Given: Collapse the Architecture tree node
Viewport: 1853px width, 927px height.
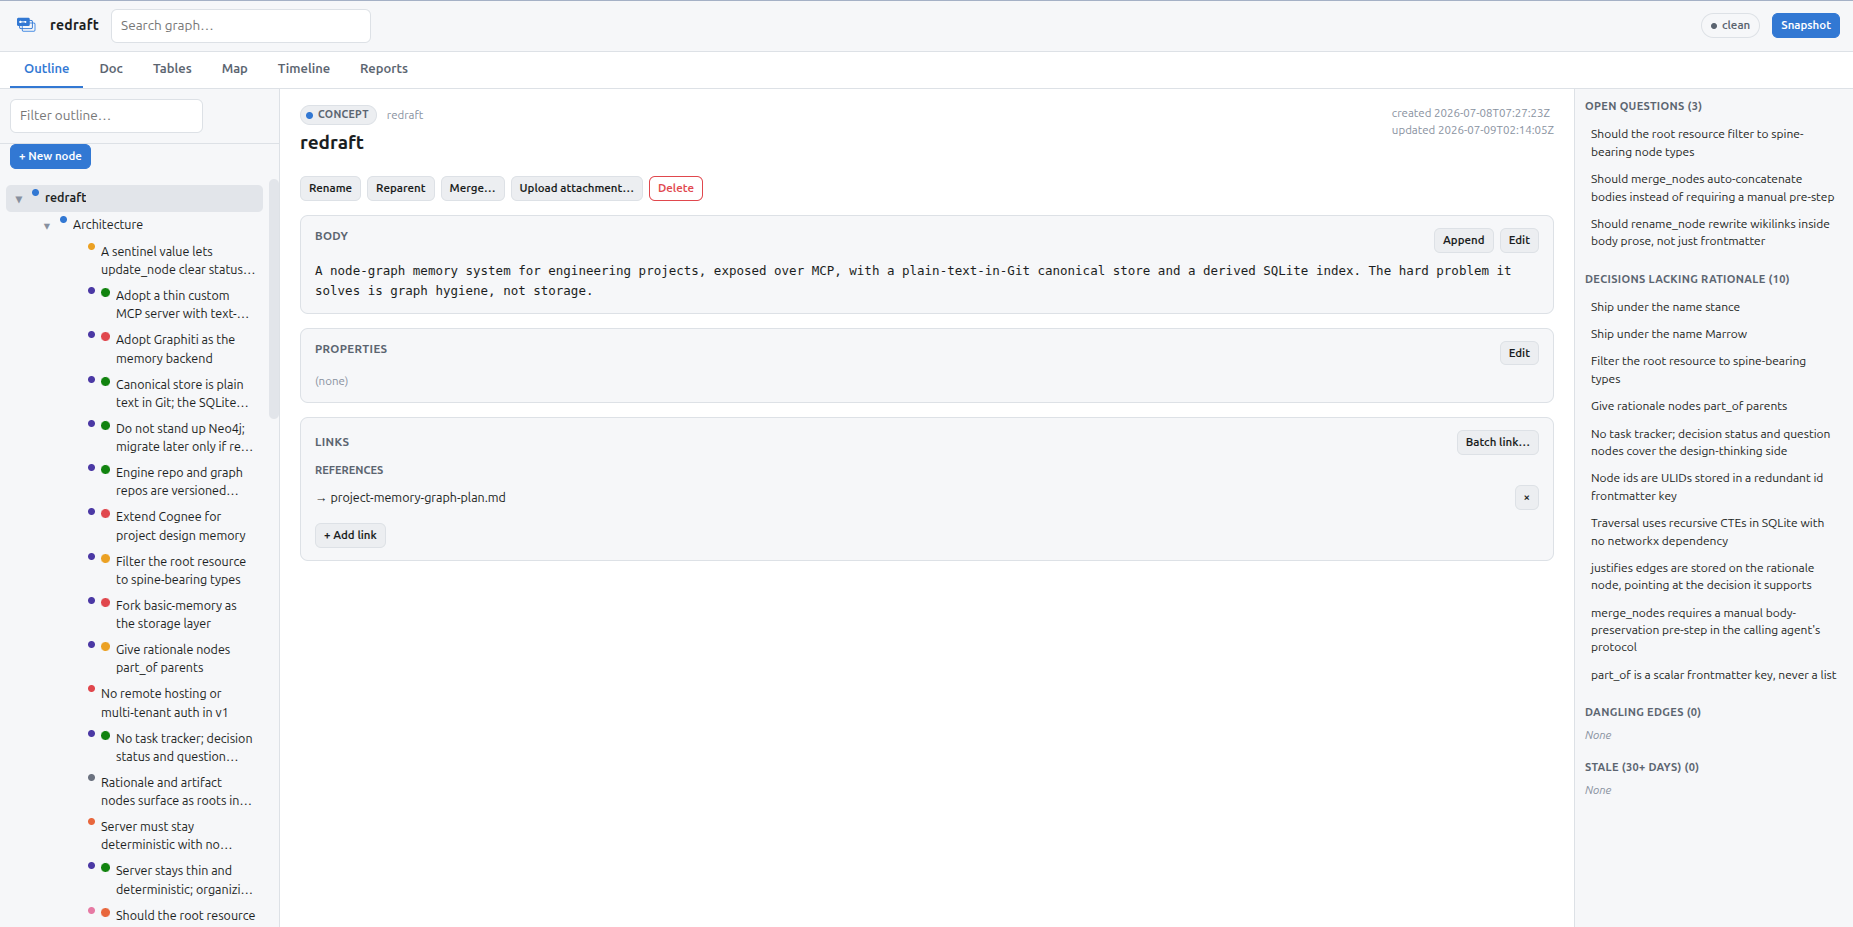Looking at the screenshot, I should tap(47, 226).
